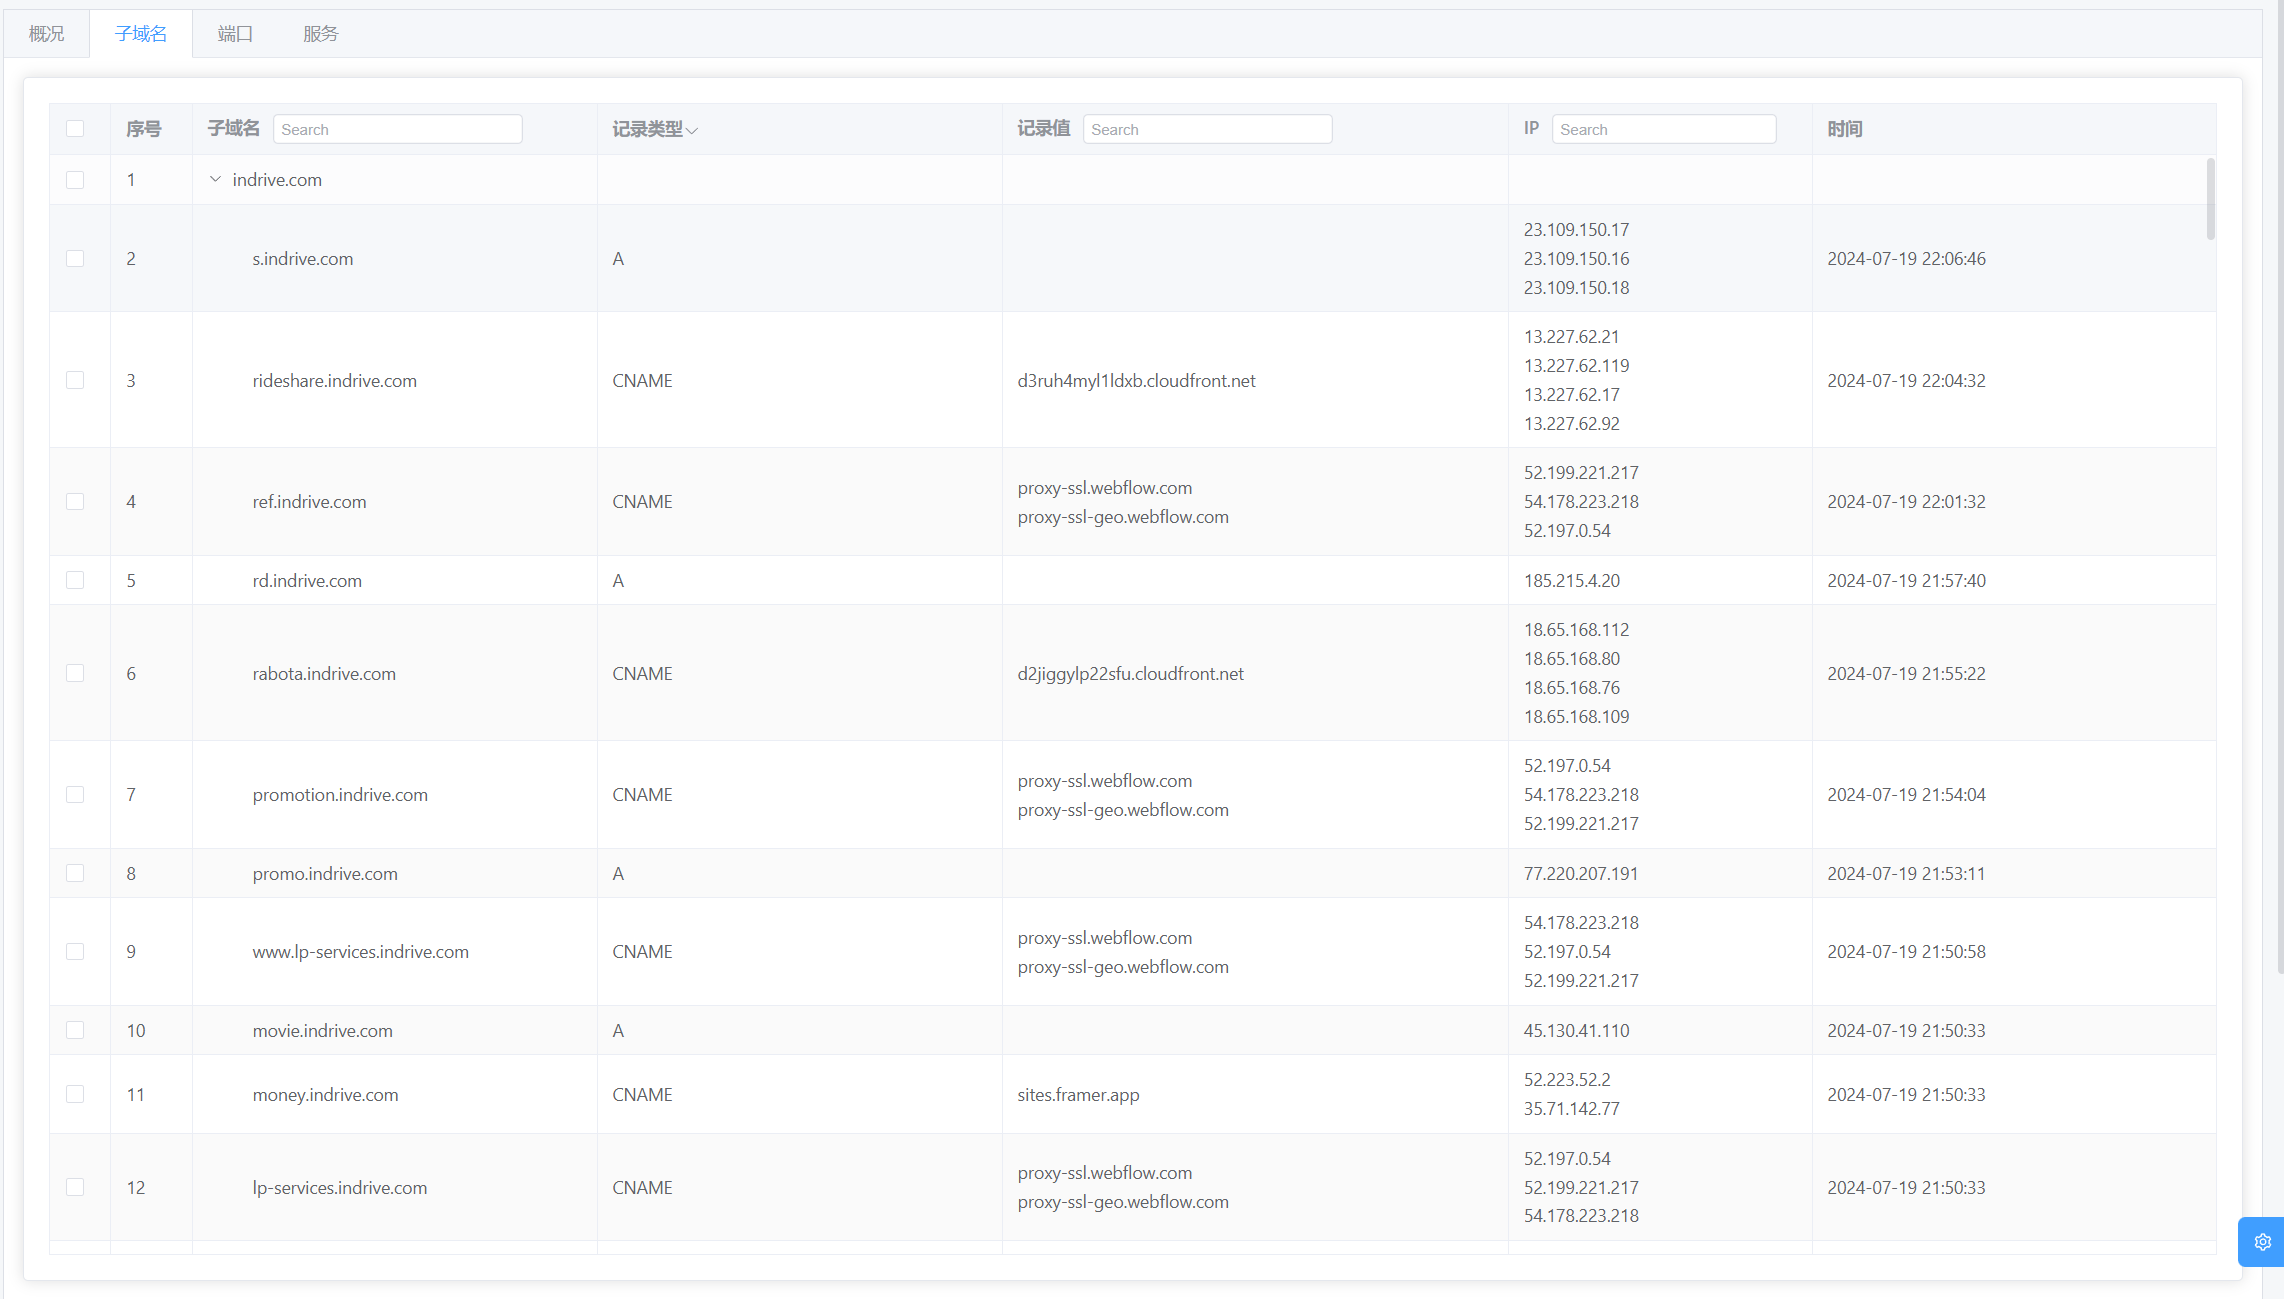Focus the subdomain Search input field
The width and height of the screenshot is (2284, 1299).
[397, 129]
